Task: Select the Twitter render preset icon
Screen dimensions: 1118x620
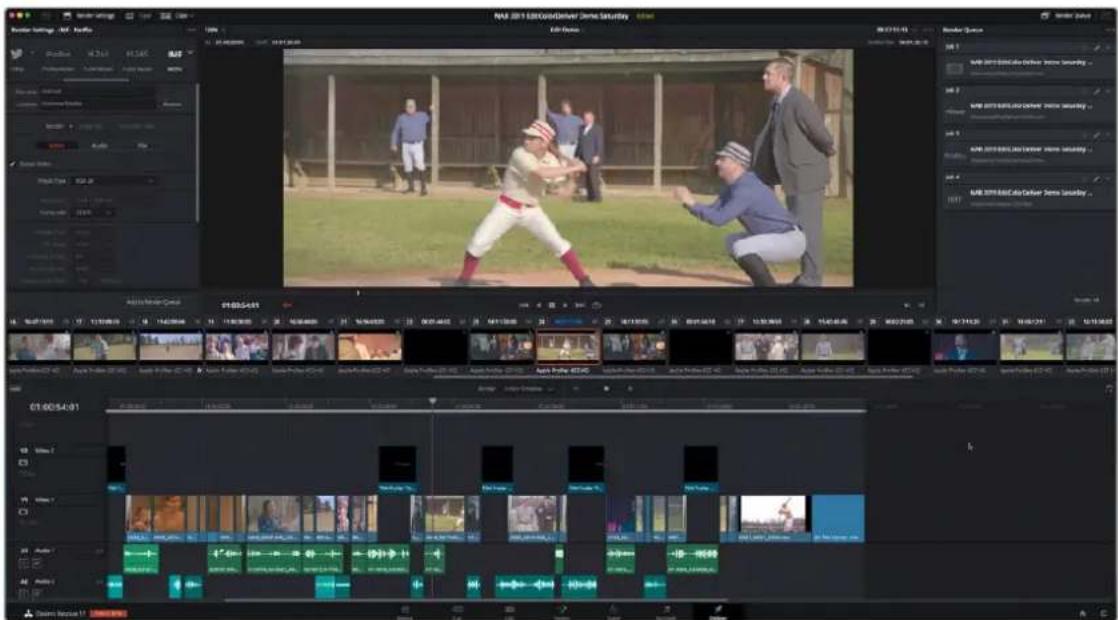Action: (x=16, y=54)
